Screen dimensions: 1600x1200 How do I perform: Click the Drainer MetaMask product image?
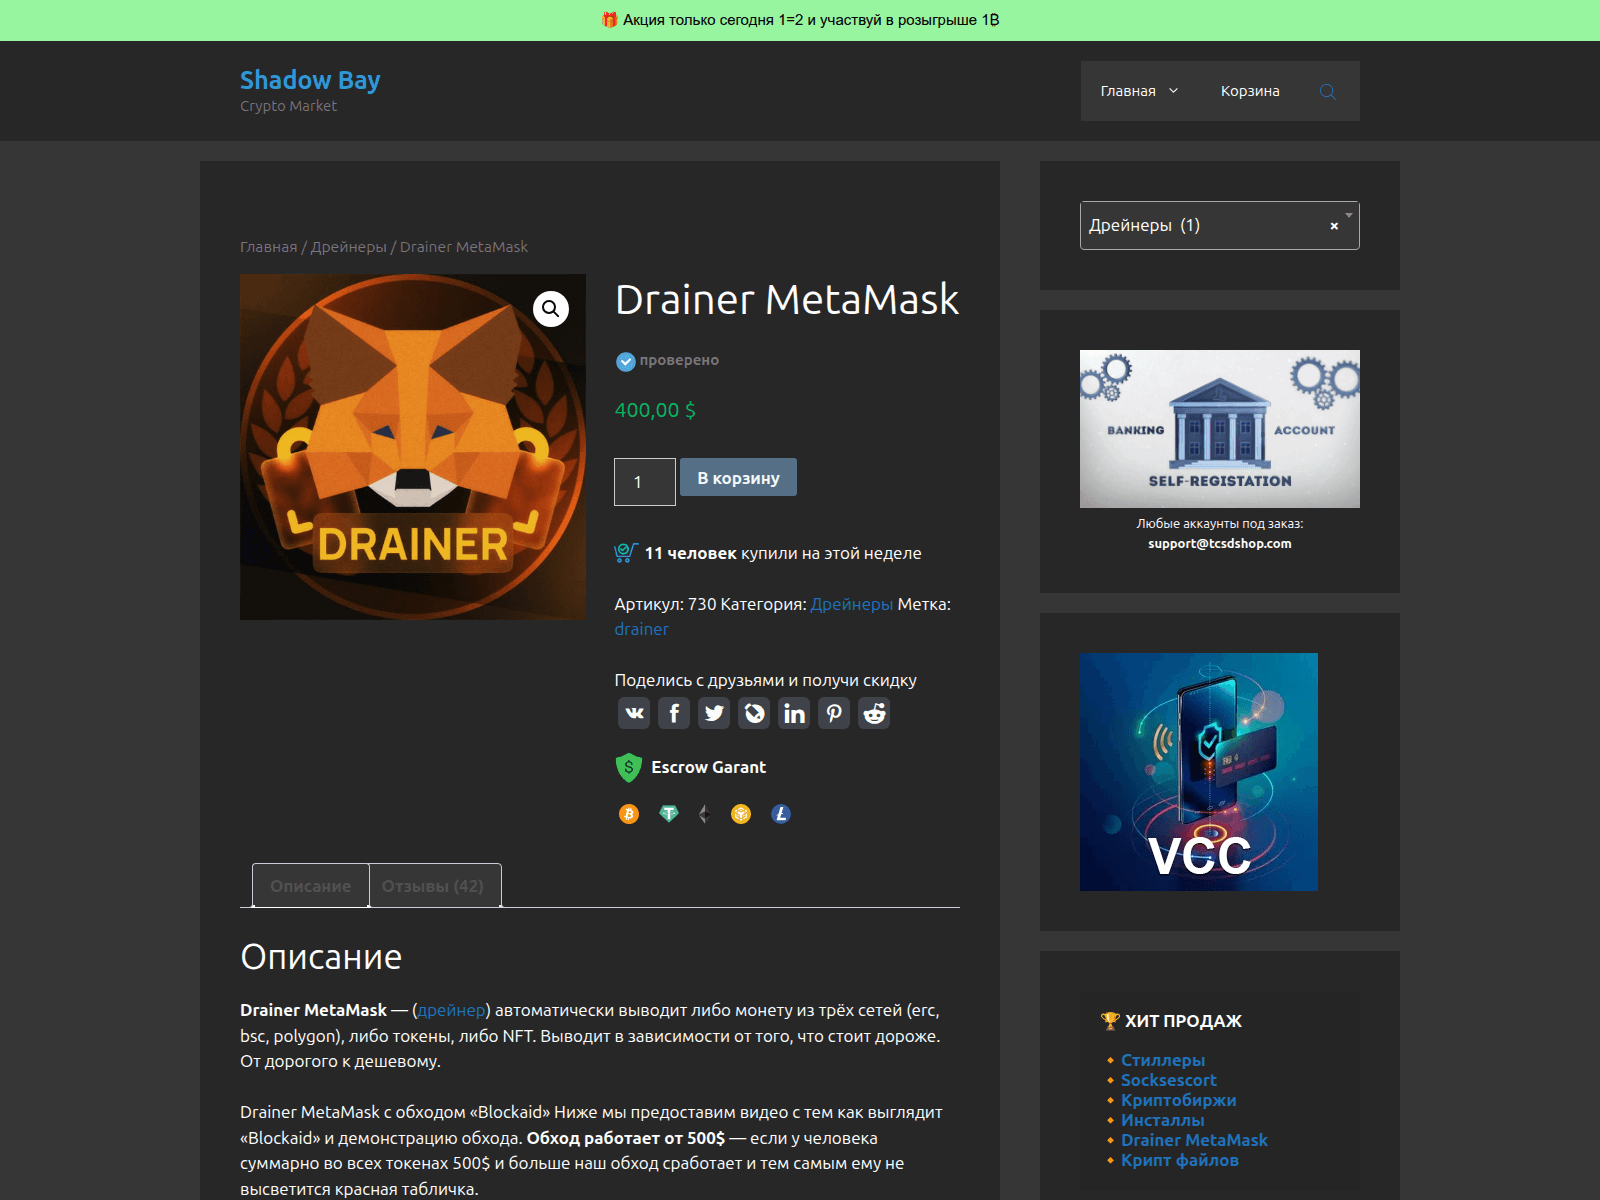pos(413,447)
